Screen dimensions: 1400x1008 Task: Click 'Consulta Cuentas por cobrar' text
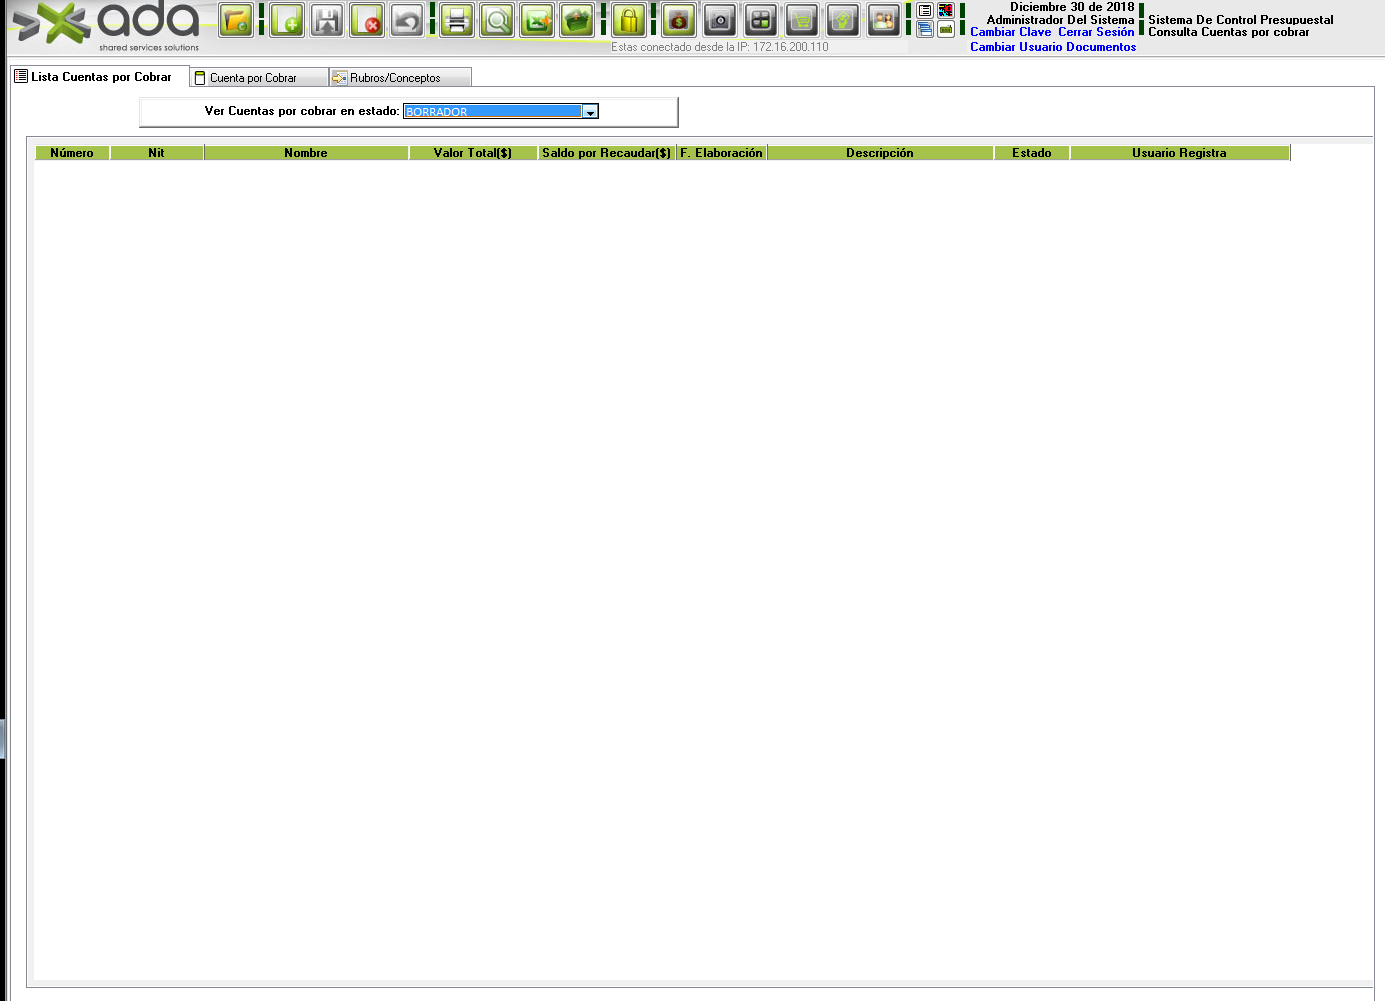[1229, 32]
